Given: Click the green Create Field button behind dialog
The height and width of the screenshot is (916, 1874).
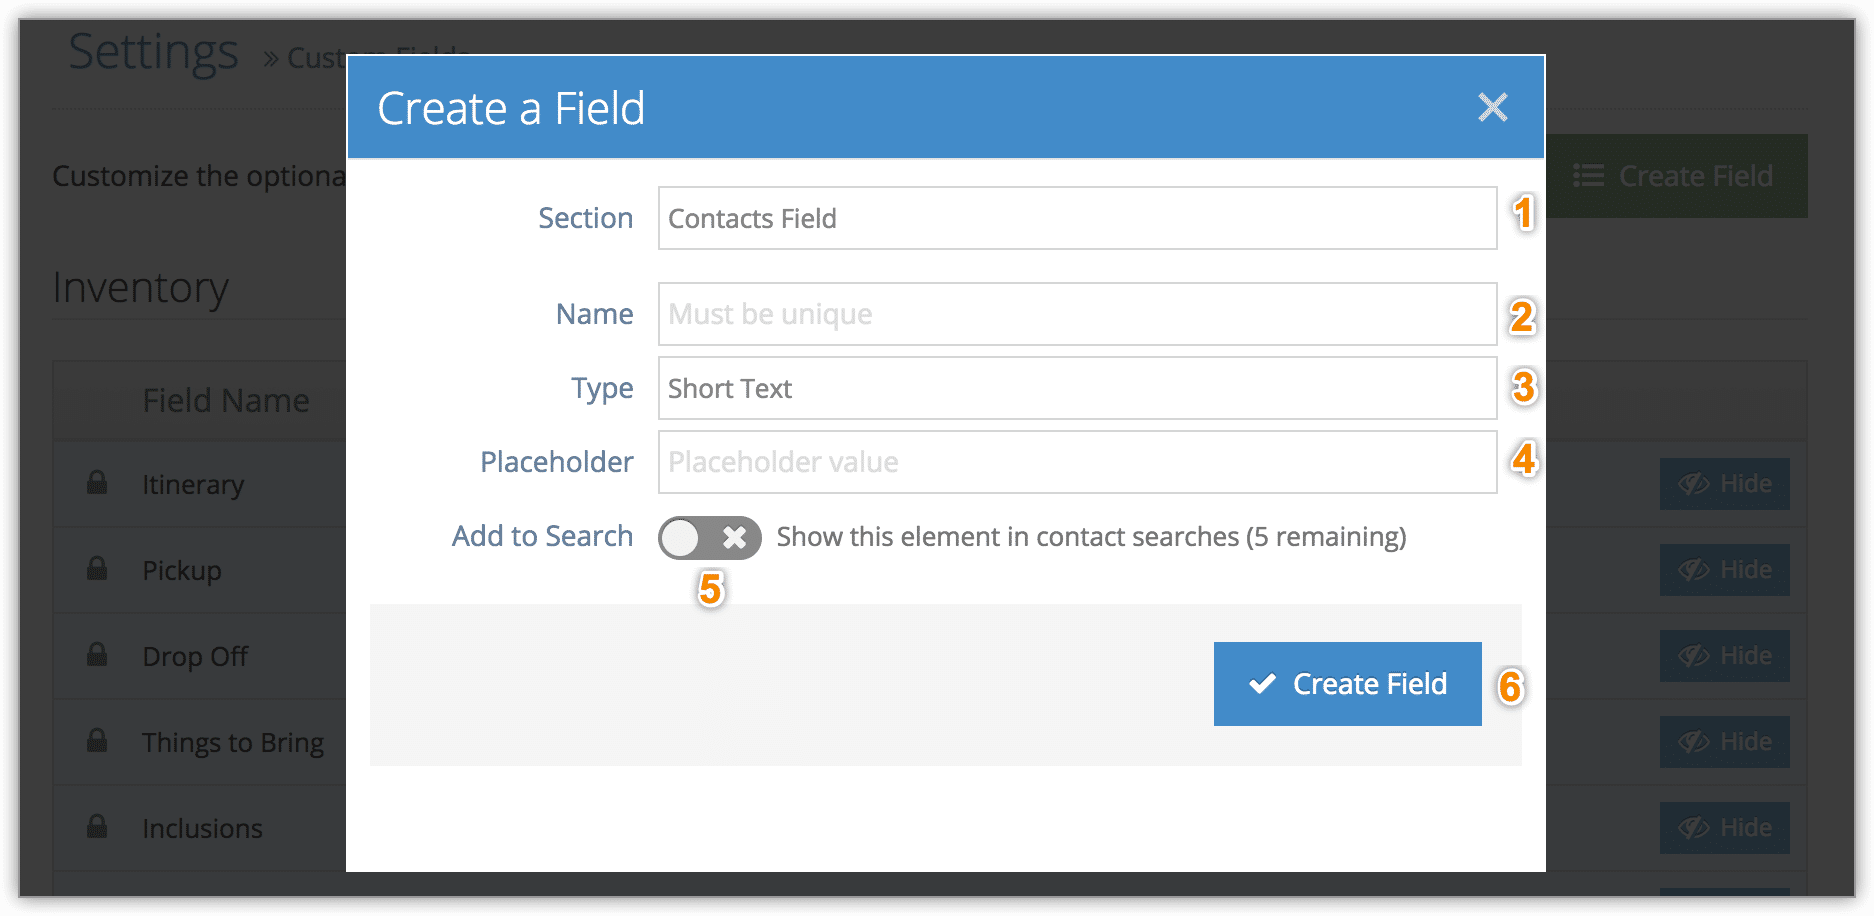Looking at the screenshot, I should click(1677, 176).
